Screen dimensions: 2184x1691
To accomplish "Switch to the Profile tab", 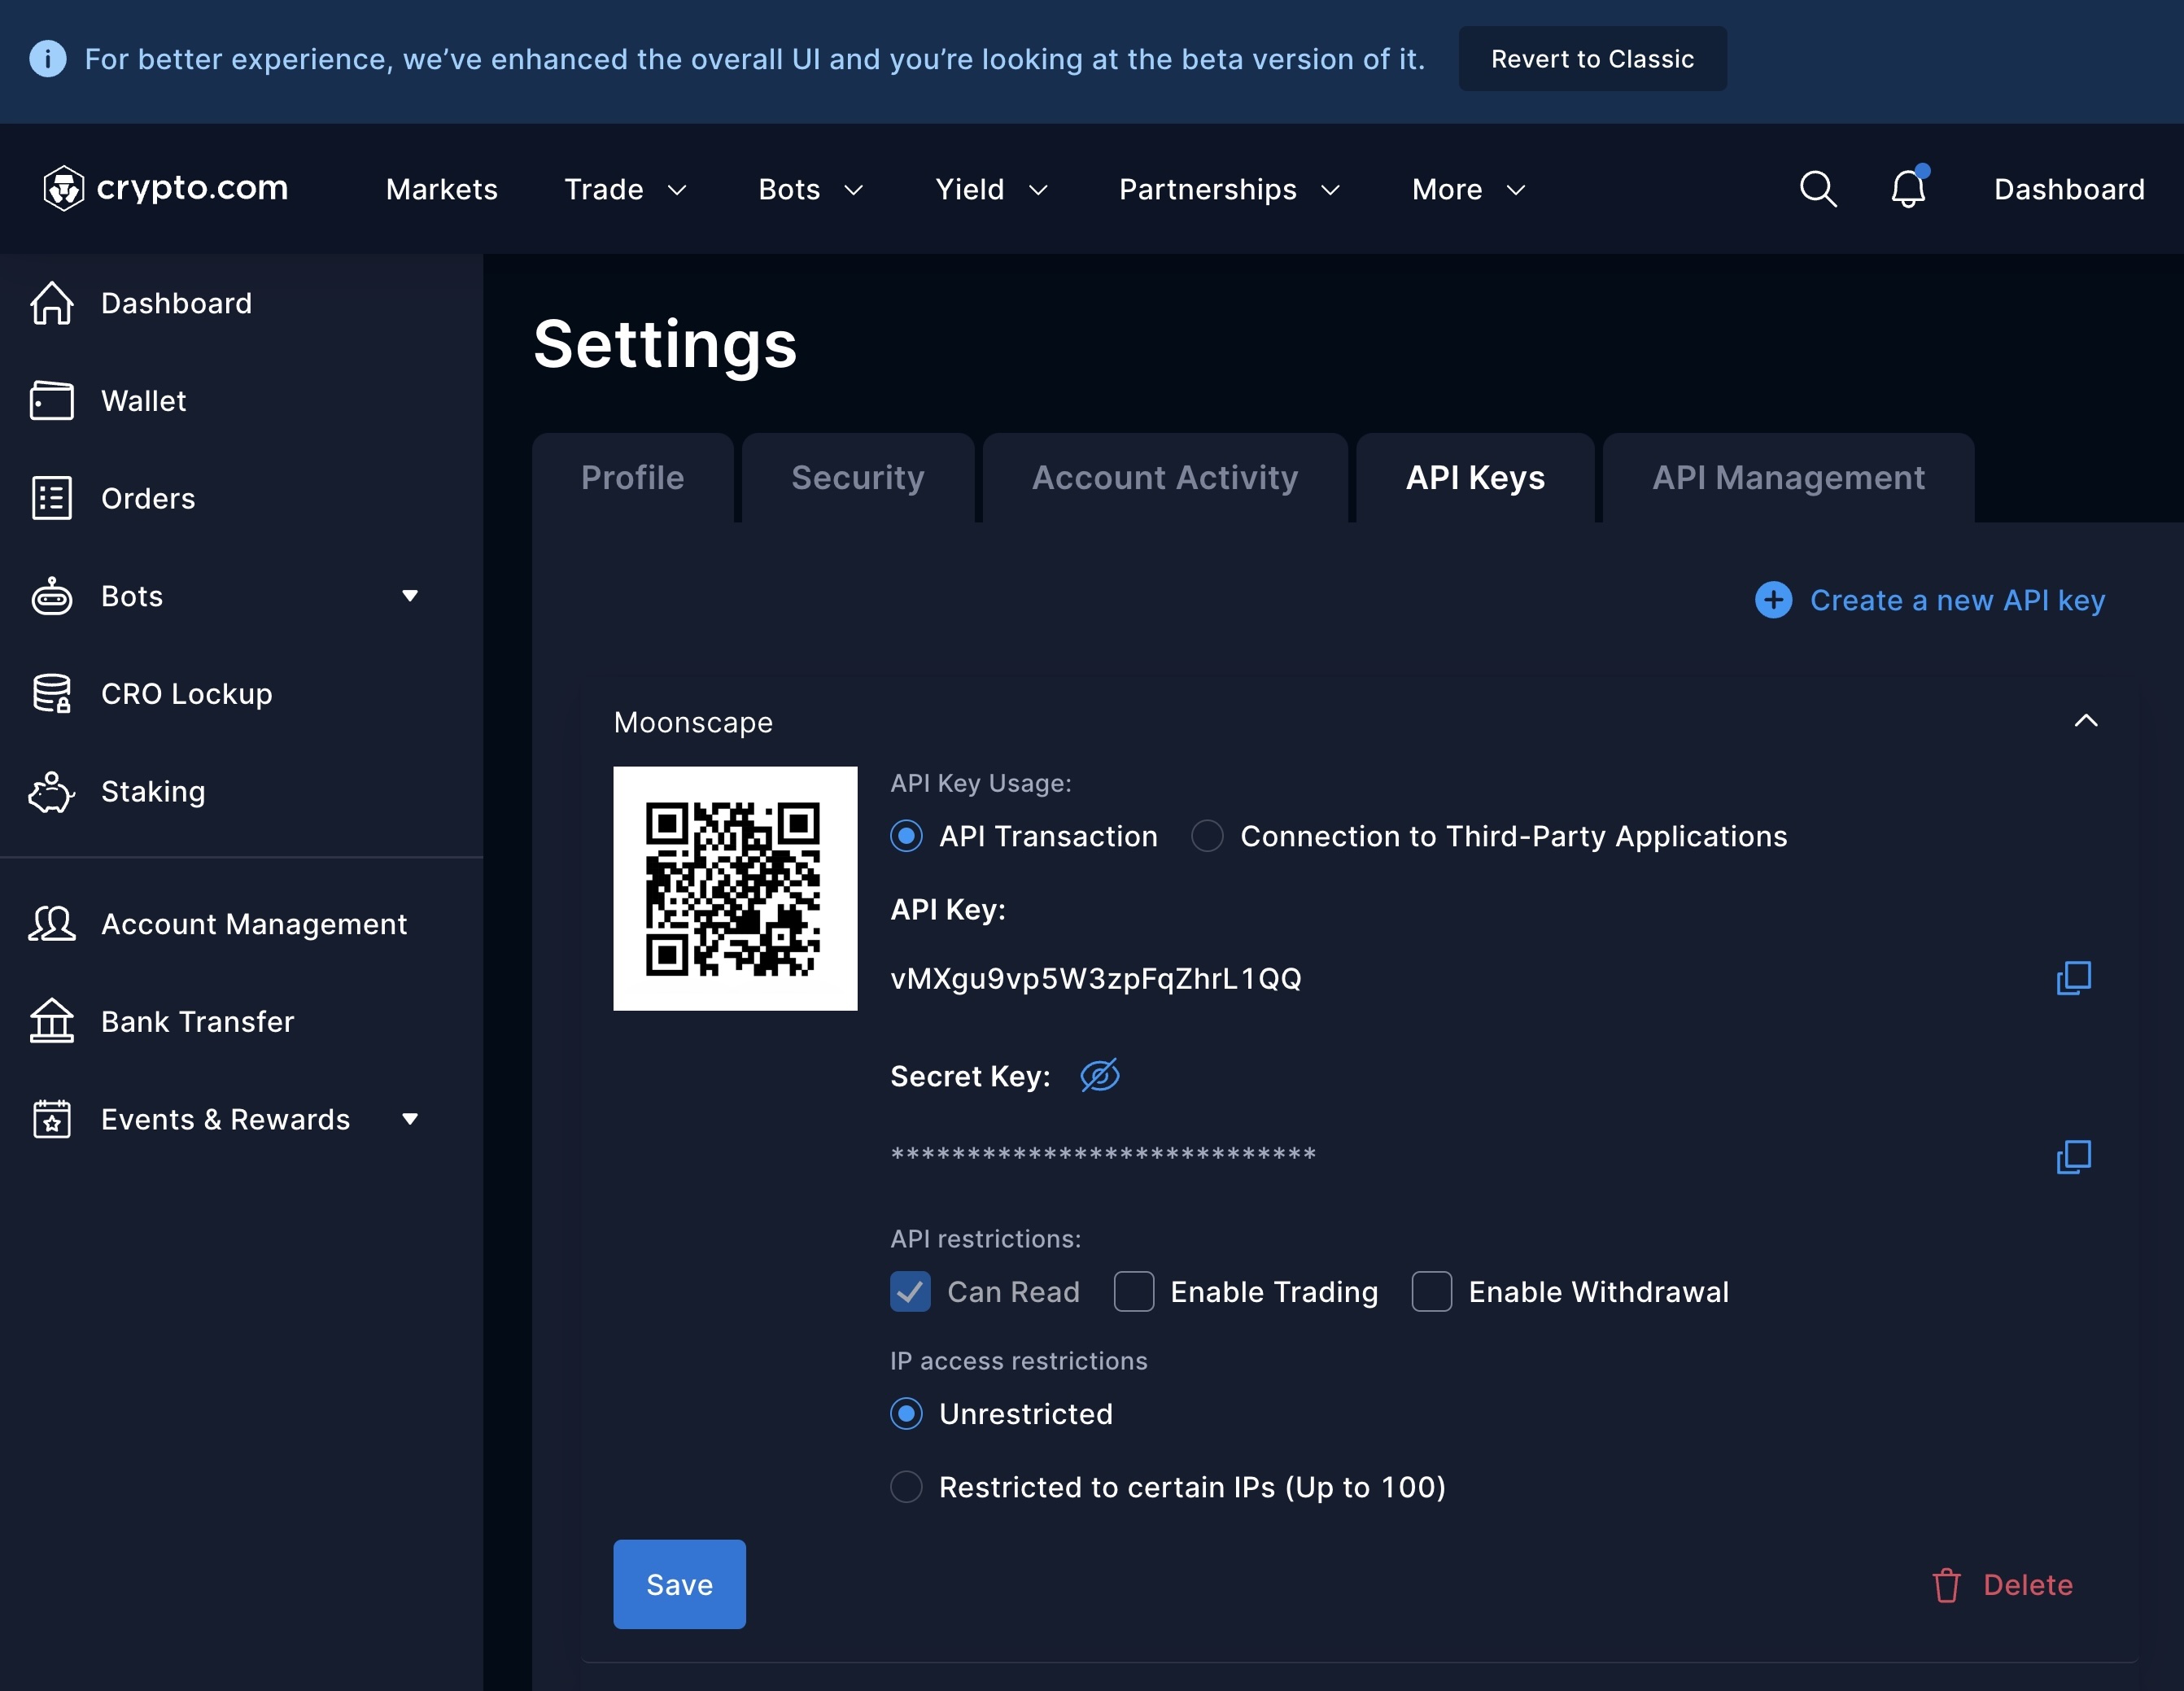I will [633, 478].
